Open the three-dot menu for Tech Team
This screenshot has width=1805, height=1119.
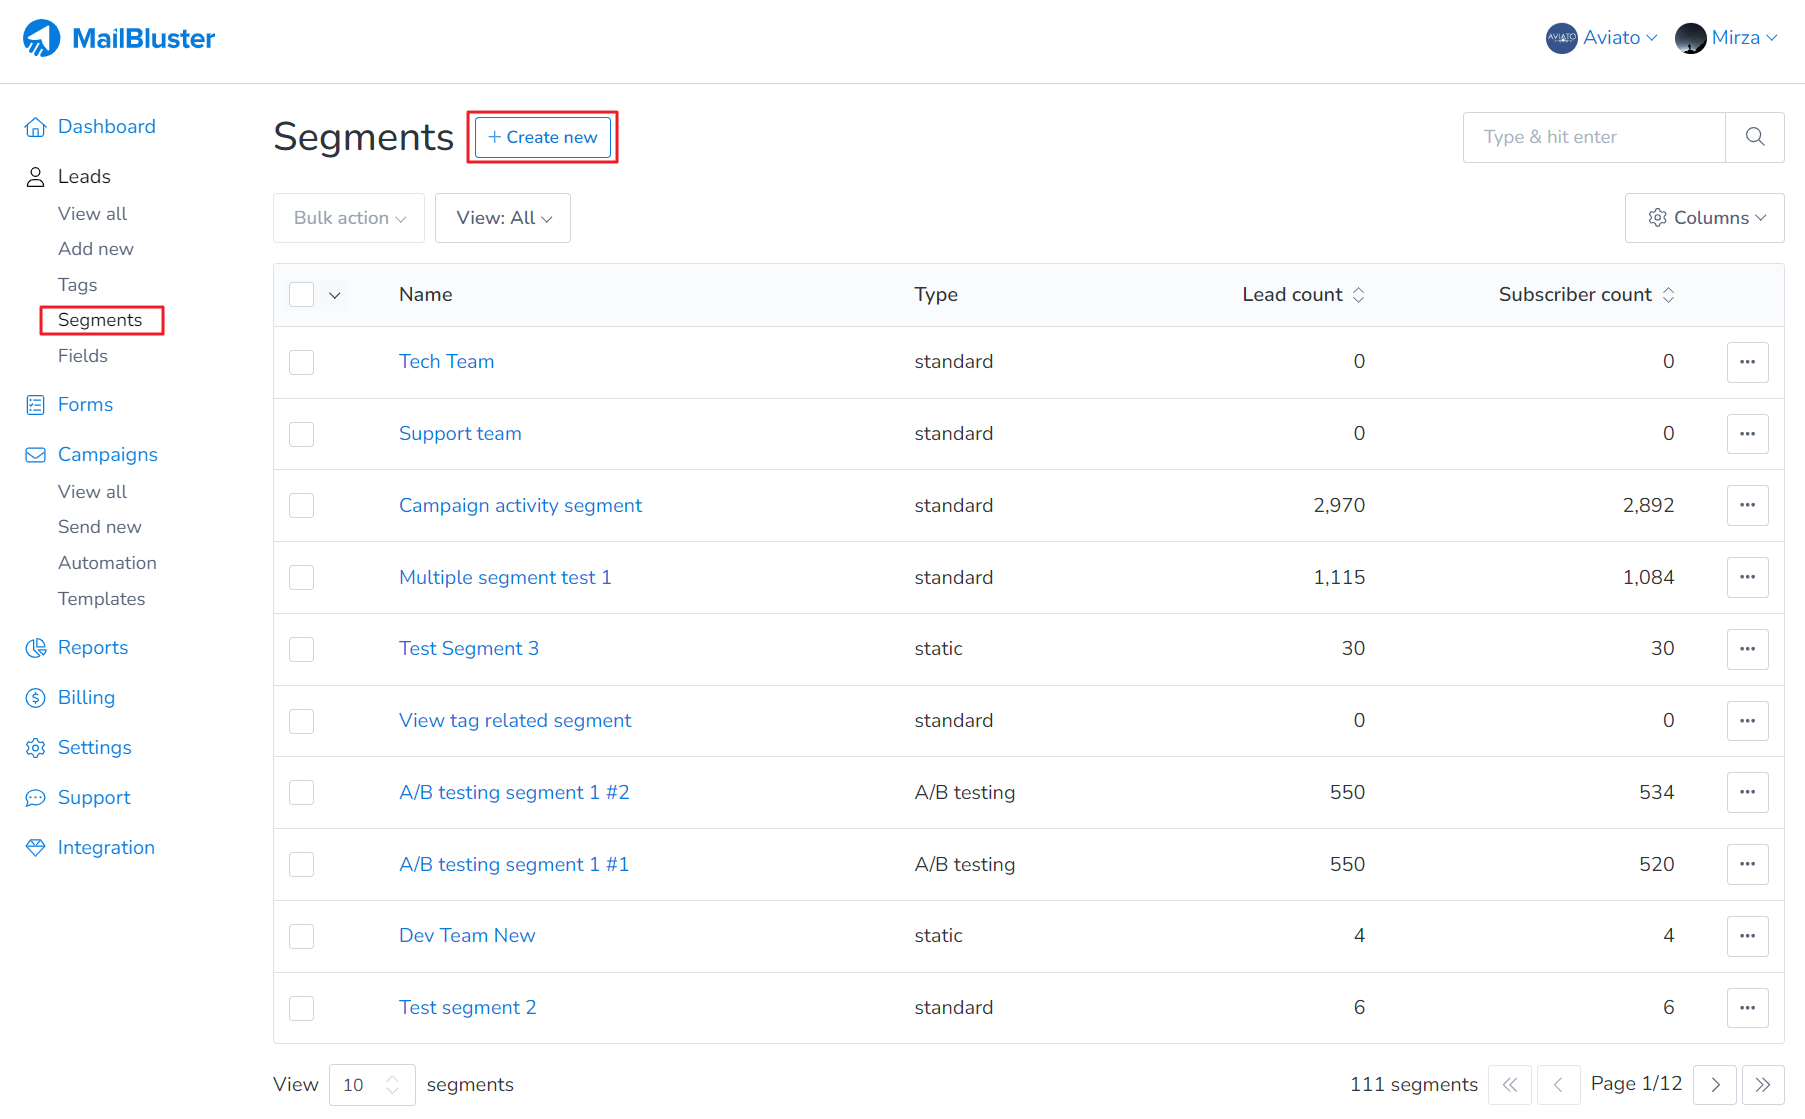[x=1747, y=362]
